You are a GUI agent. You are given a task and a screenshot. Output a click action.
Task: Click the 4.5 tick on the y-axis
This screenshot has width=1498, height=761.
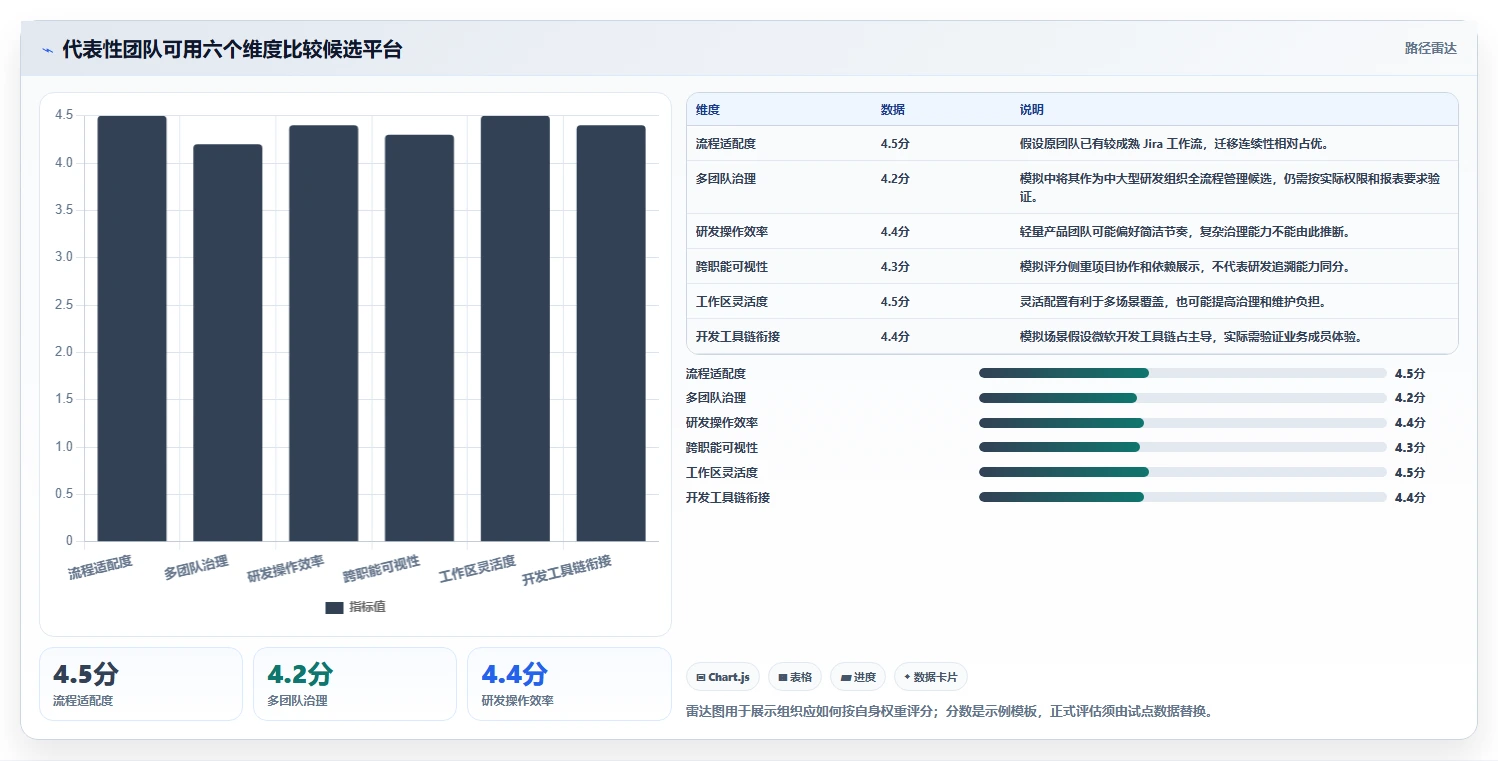tap(64, 116)
